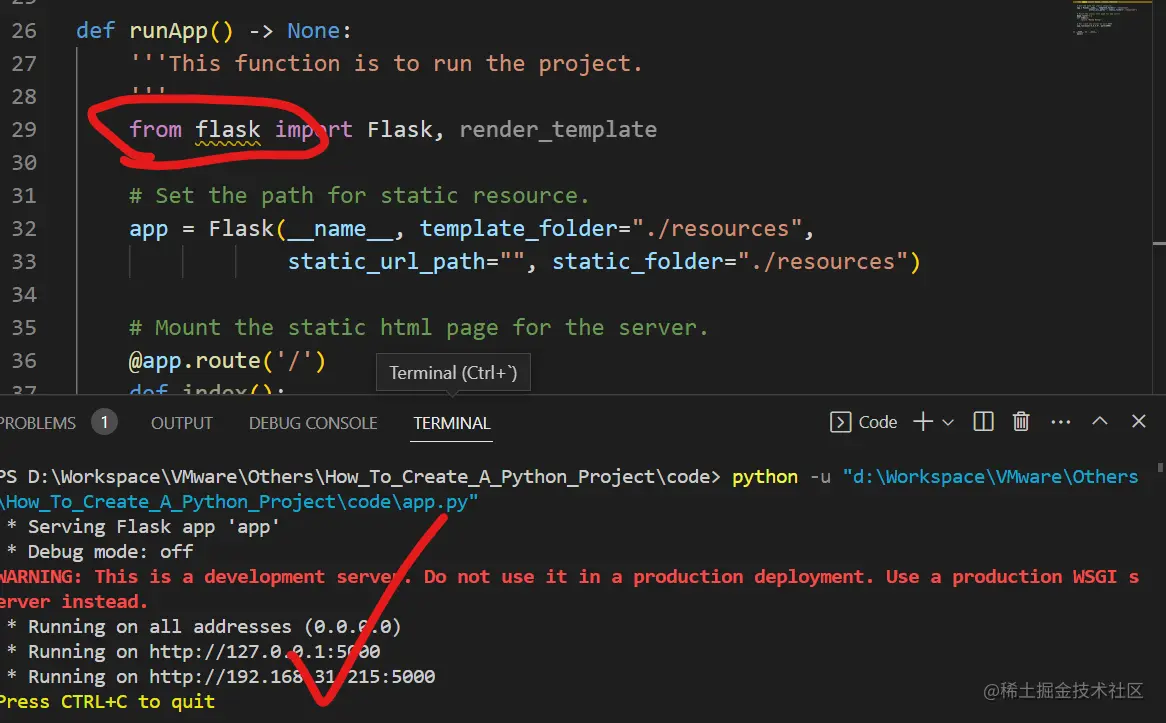Kill terminal using trash can icon
The image size is (1166, 723).
click(1021, 422)
